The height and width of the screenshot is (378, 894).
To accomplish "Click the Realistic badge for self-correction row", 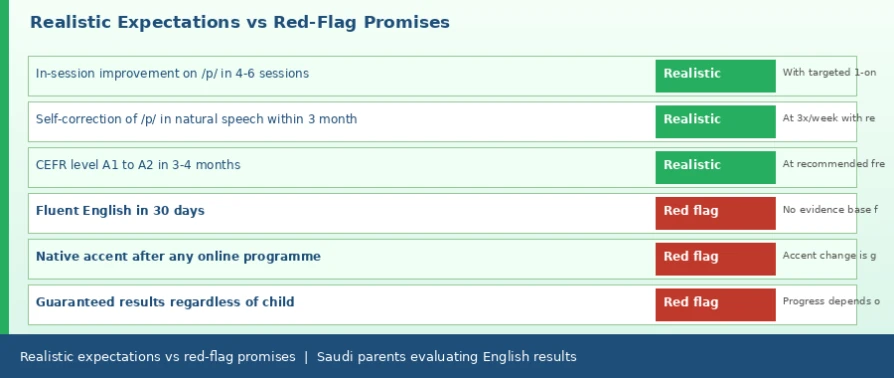I will (x=715, y=121).
